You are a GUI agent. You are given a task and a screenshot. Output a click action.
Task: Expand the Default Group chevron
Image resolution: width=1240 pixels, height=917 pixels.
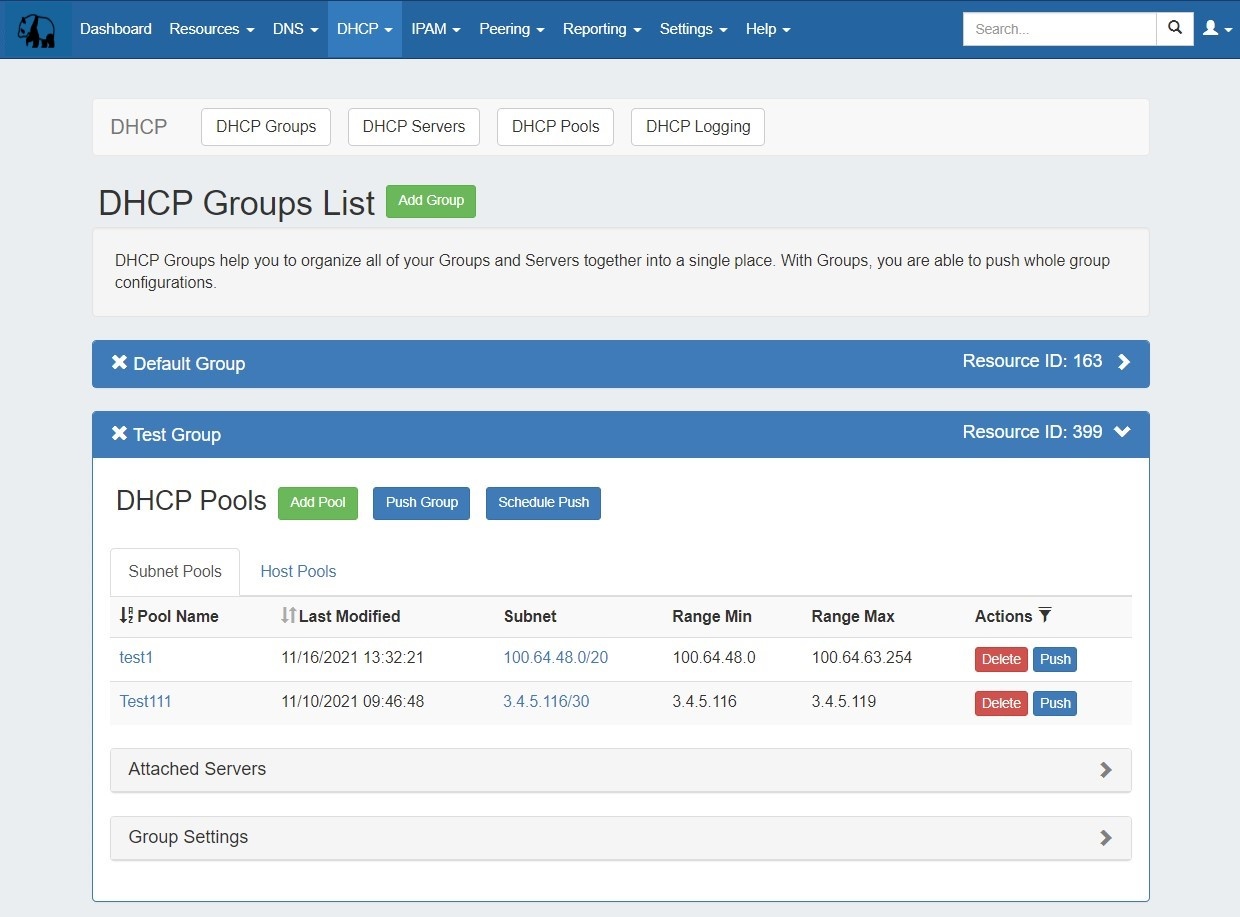(x=1124, y=362)
